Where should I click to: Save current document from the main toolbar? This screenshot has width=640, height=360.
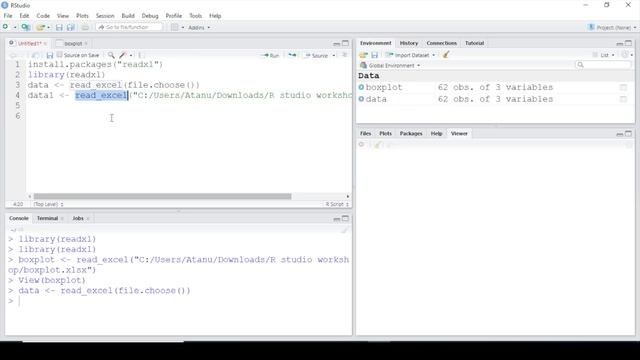59,27
